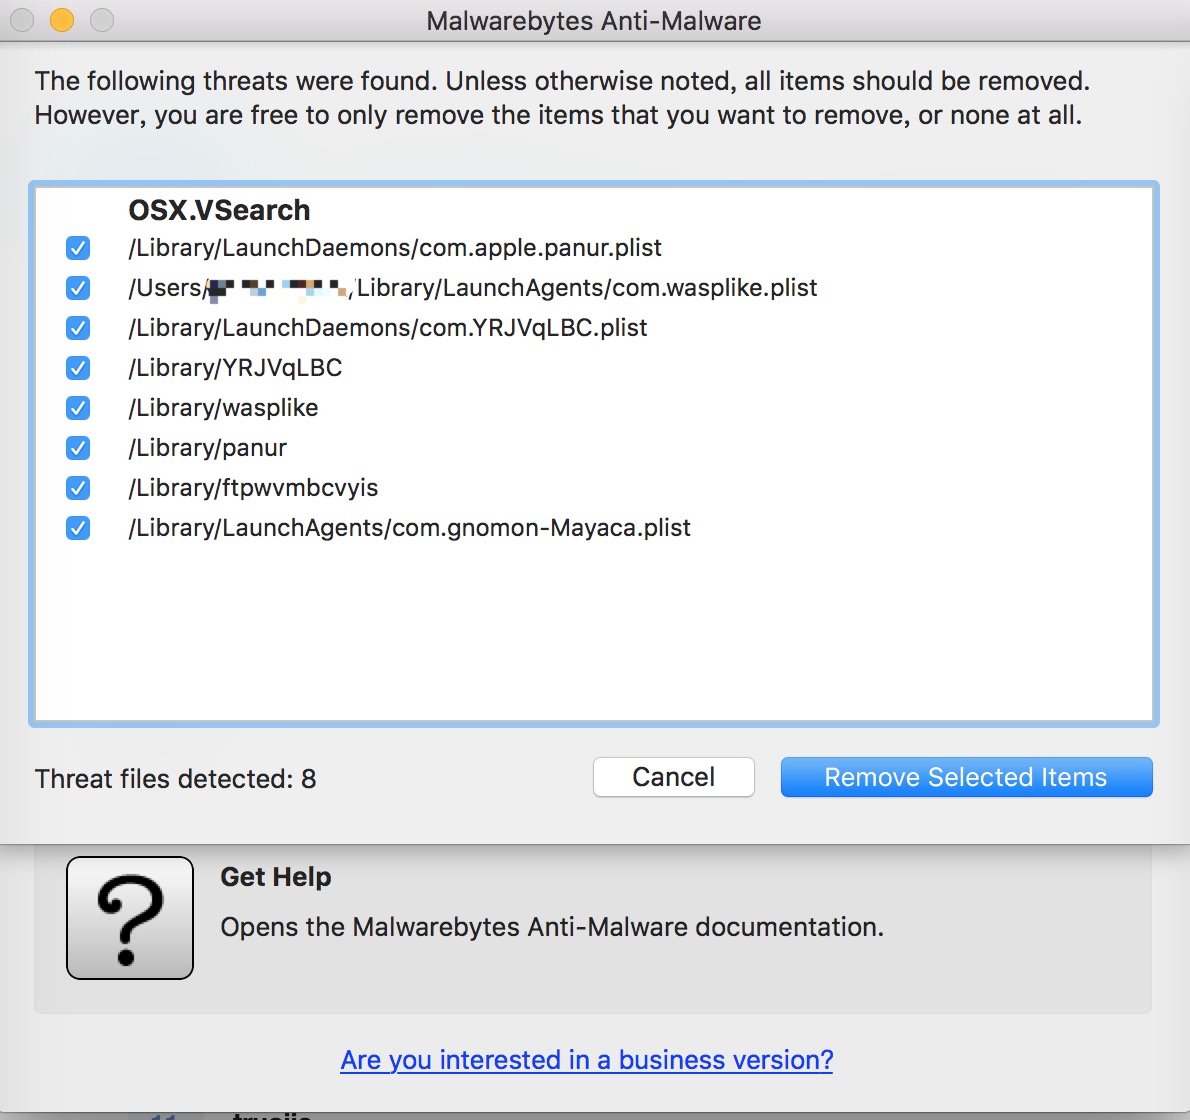Minimize the window with yellow button
Viewport: 1190px width, 1120px height.
point(62,20)
